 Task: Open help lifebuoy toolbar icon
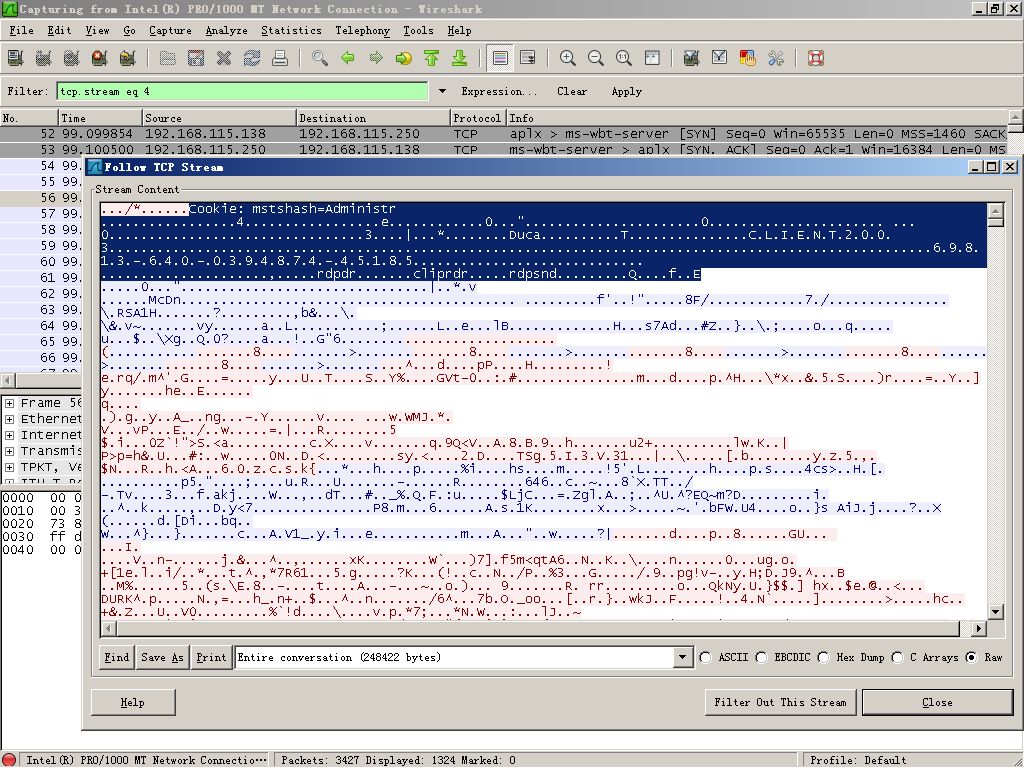815,58
